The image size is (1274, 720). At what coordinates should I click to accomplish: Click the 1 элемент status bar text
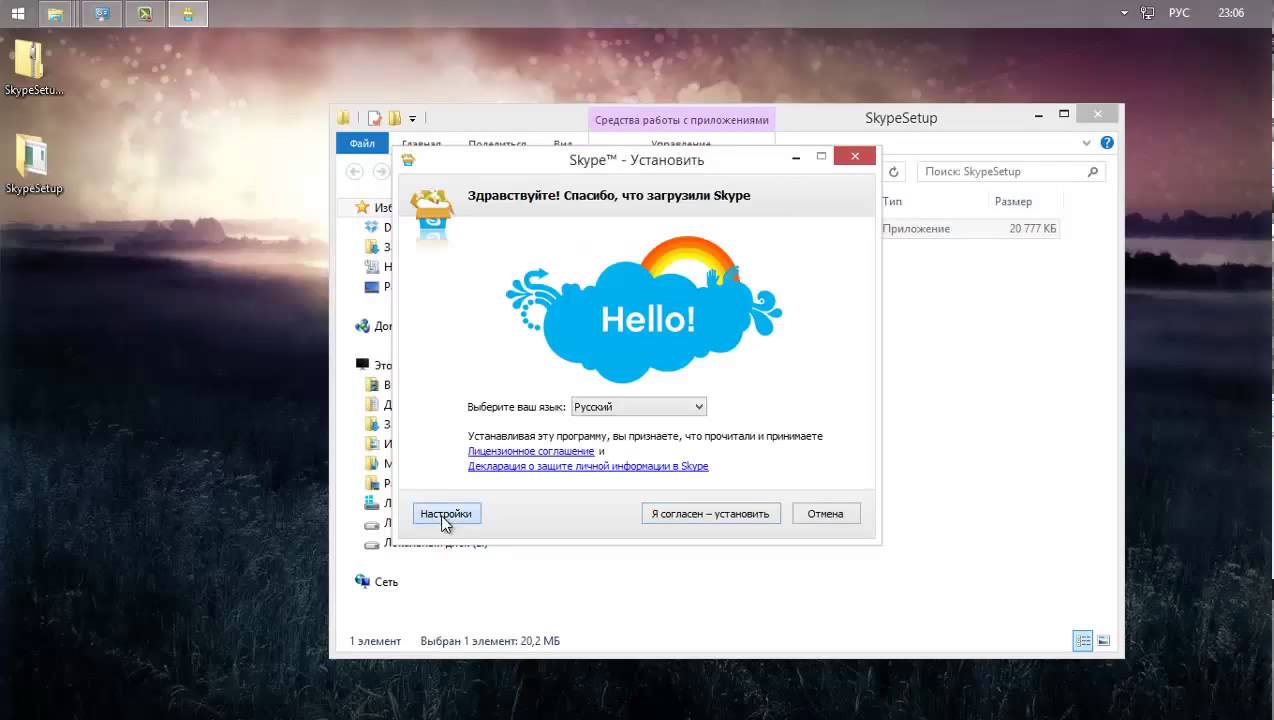375,641
